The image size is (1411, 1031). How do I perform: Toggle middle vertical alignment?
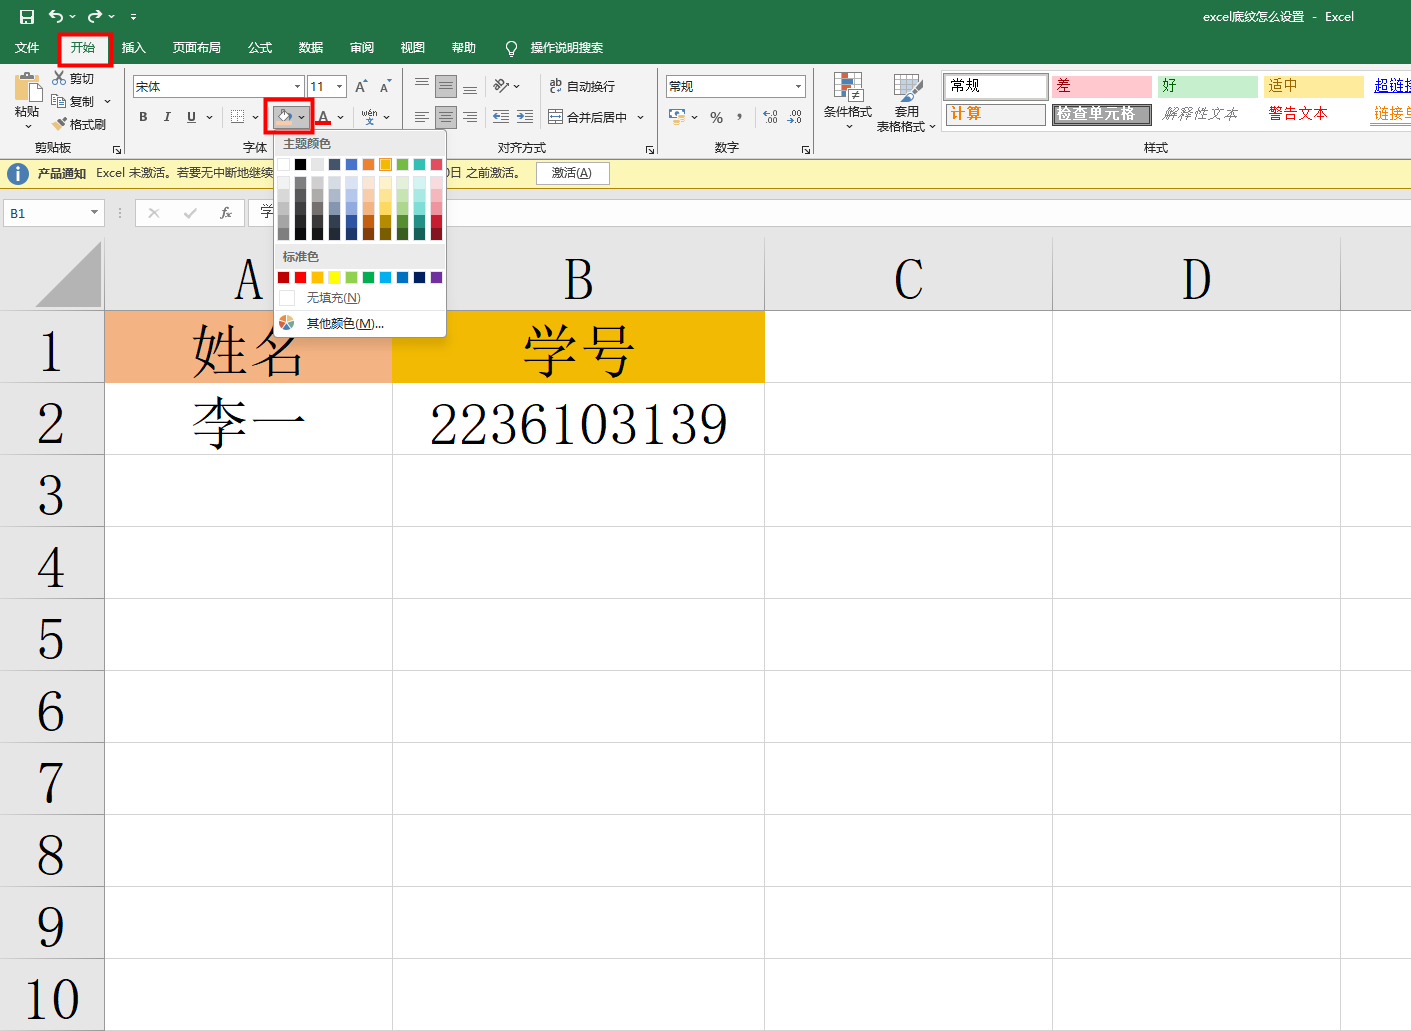446,87
